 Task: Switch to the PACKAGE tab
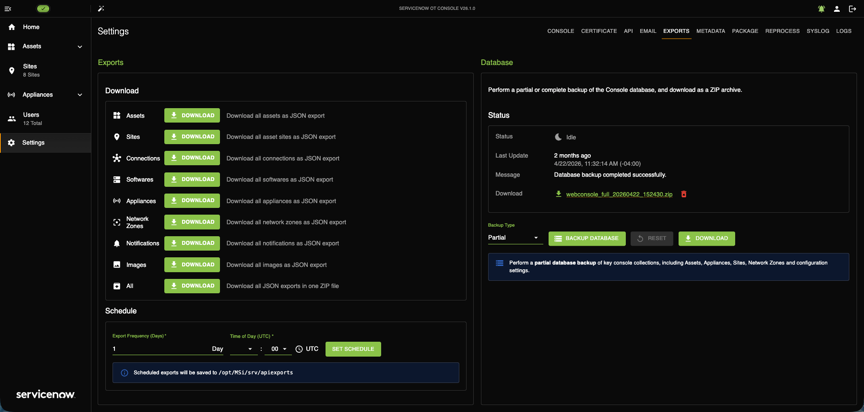tap(745, 31)
